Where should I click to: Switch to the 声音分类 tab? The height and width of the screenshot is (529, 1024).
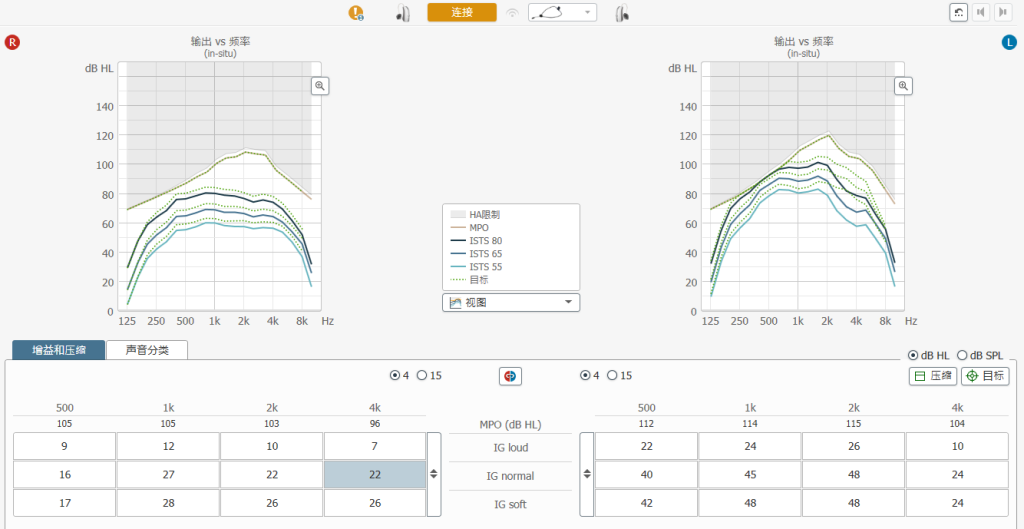tap(147, 350)
